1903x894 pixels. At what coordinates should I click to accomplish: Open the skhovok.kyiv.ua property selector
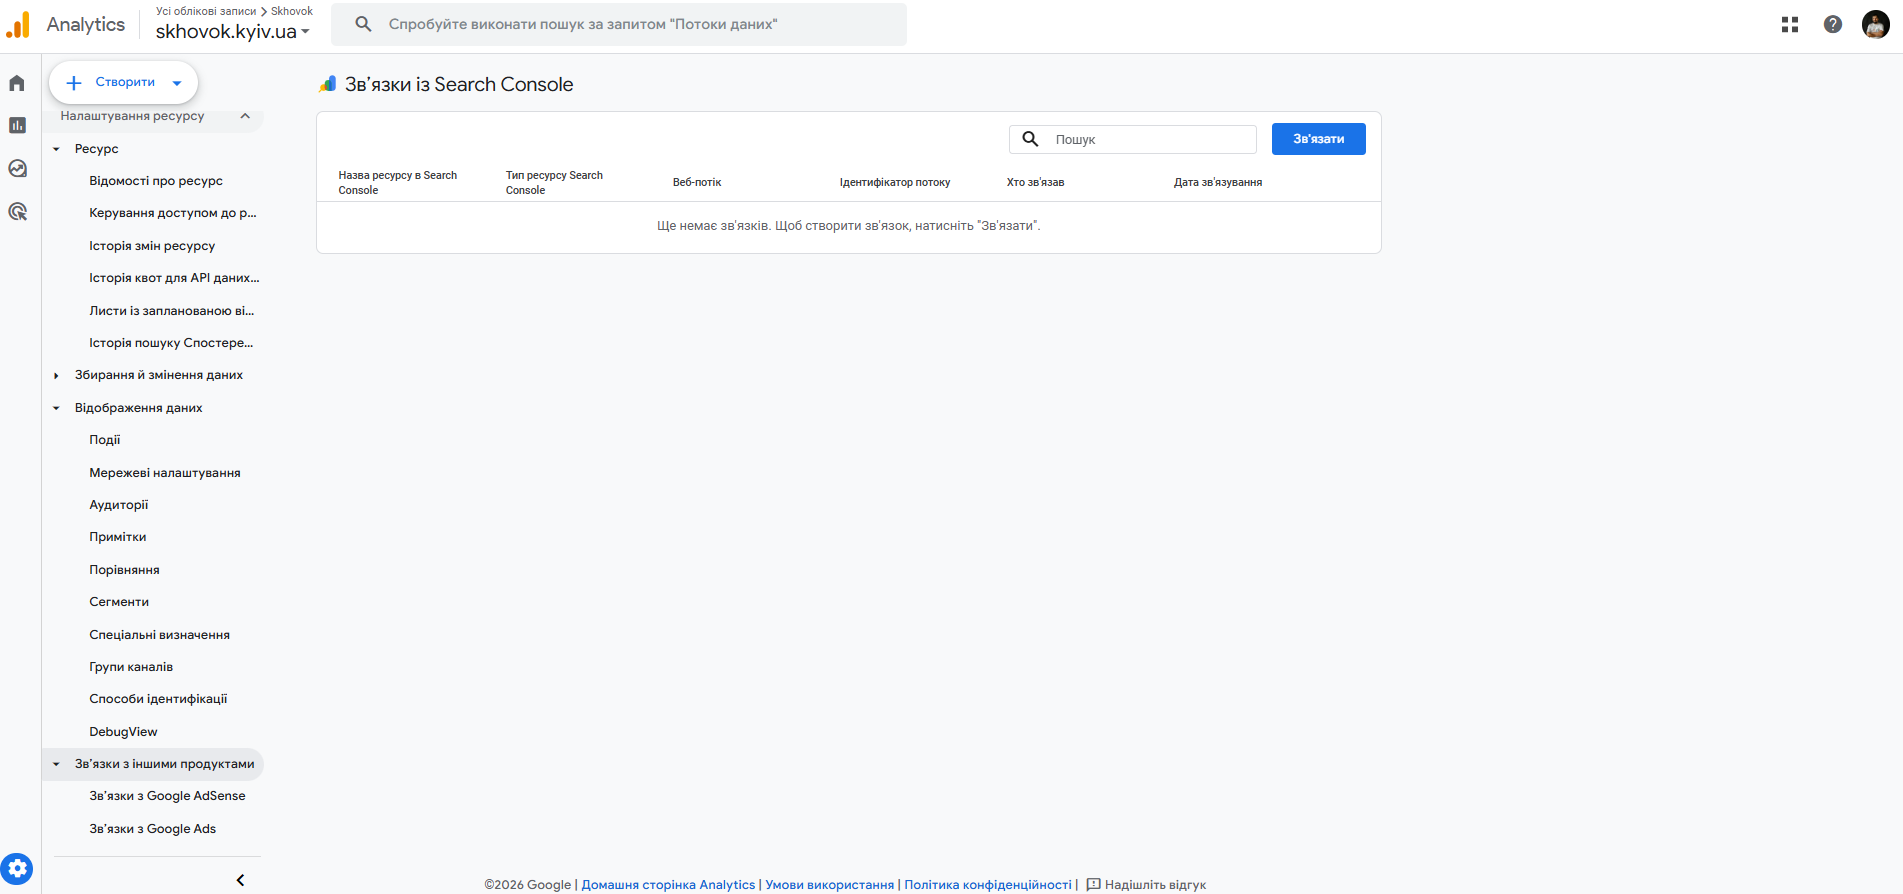pyautogui.click(x=233, y=31)
